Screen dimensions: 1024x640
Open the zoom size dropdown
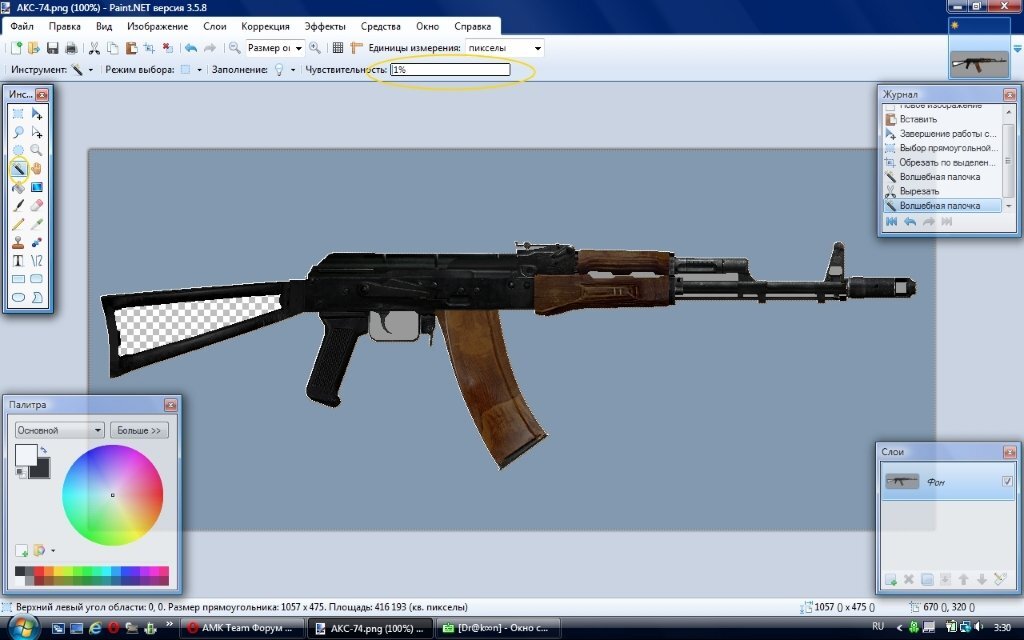[x=298, y=47]
